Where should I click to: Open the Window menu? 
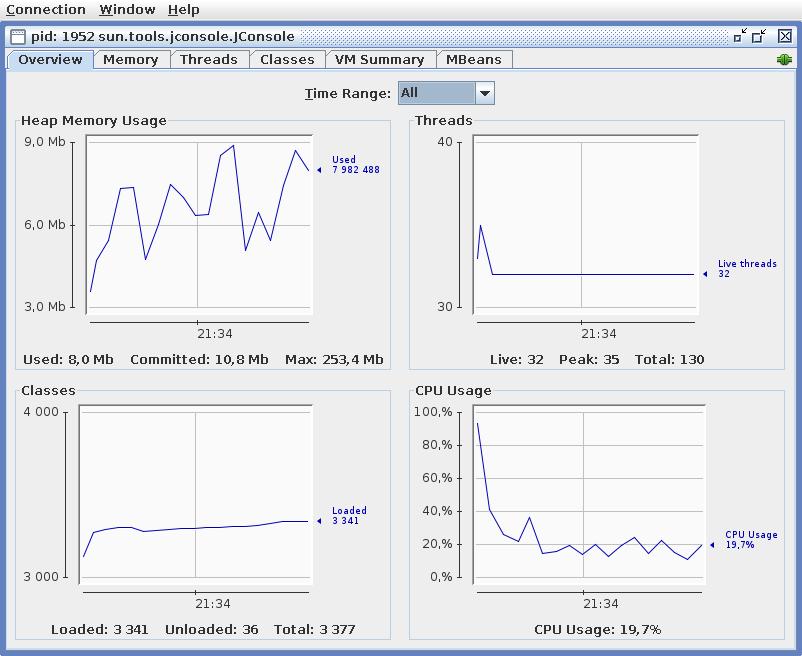(127, 10)
